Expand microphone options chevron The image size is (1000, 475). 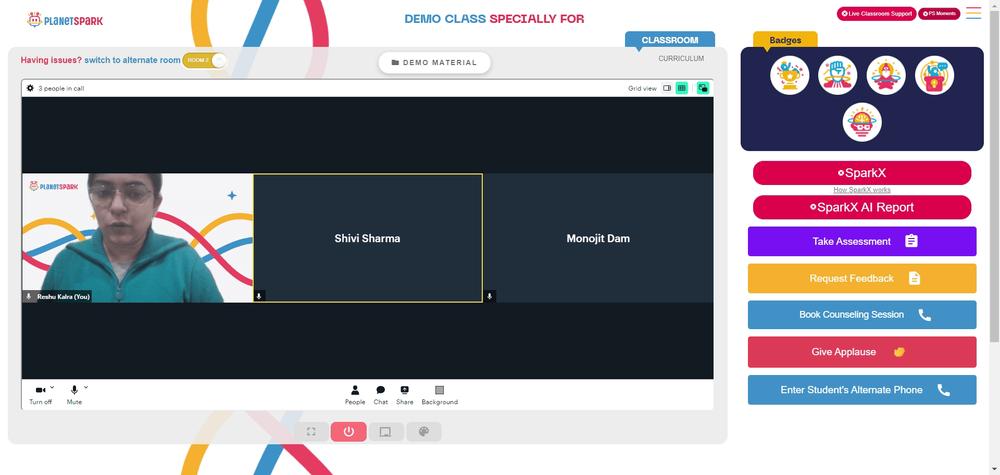(x=86, y=387)
